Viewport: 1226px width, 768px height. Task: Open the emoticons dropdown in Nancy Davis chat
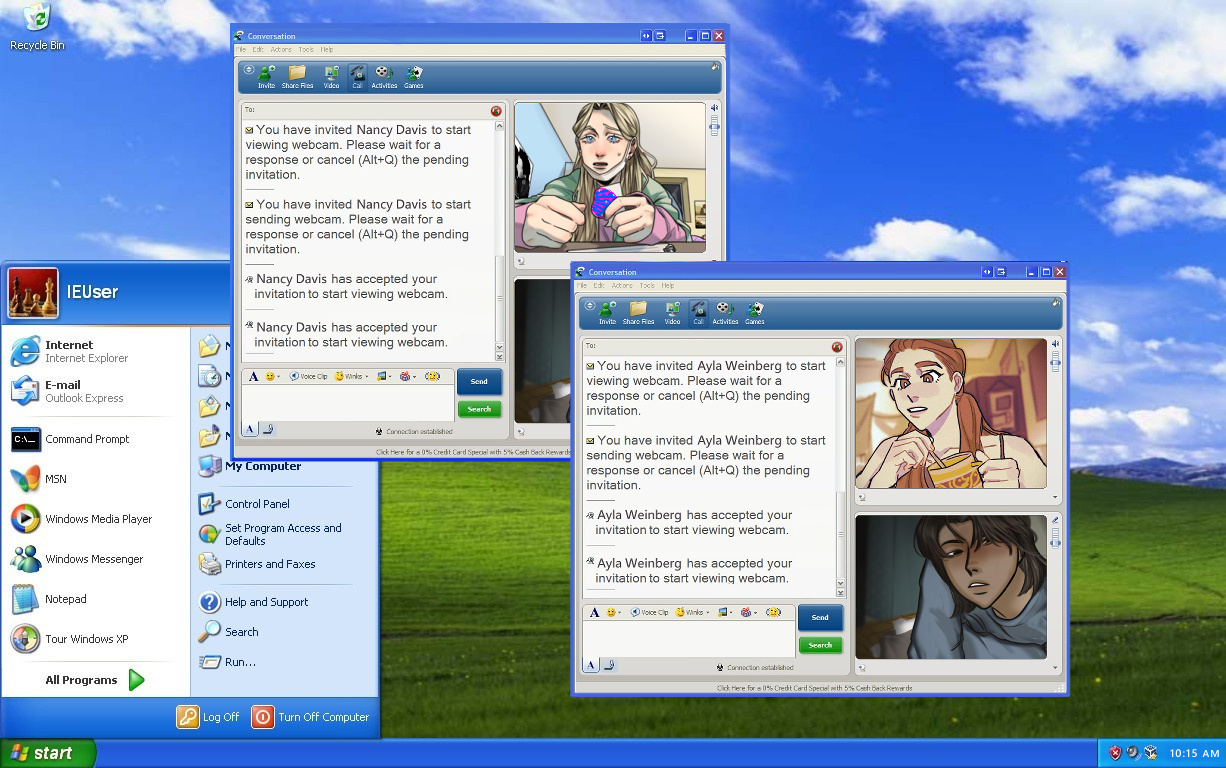pyautogui.click(x=273, y=376)
